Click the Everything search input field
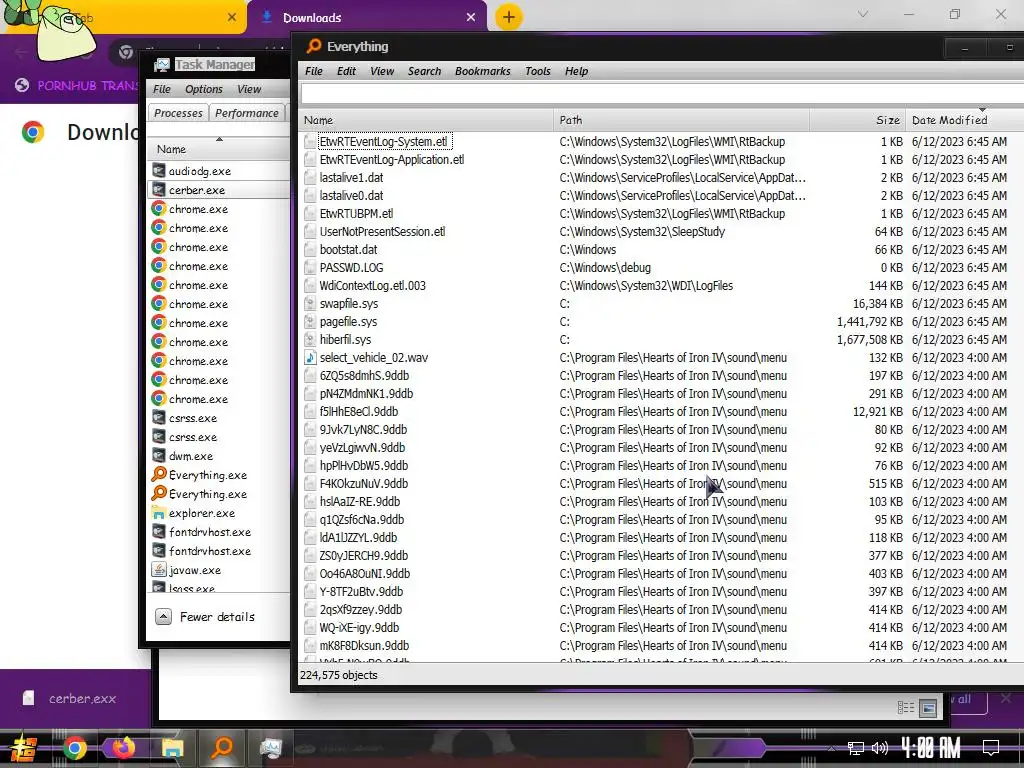This screenshot has width=1024, height=768. (662, 93)
